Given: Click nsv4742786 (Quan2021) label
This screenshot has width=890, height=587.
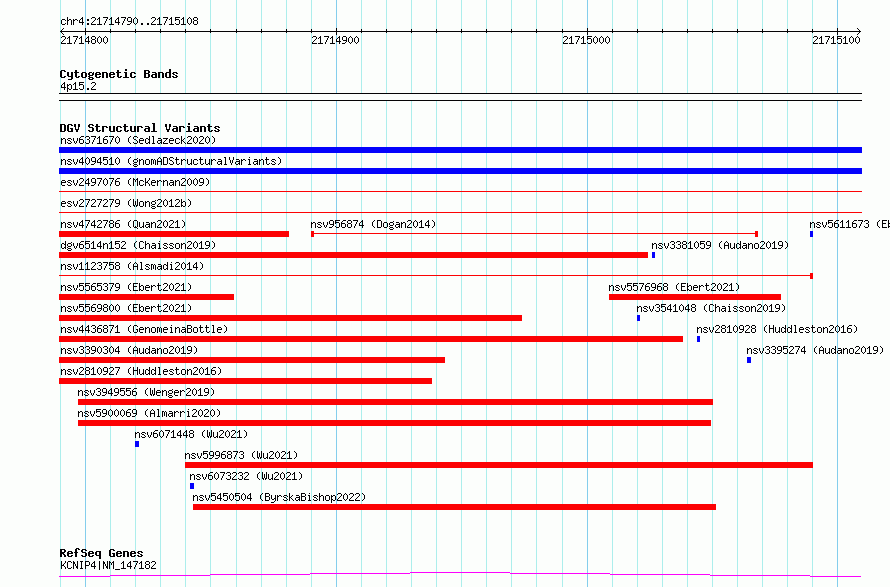Looking at the screenshot, I should 123,224.
